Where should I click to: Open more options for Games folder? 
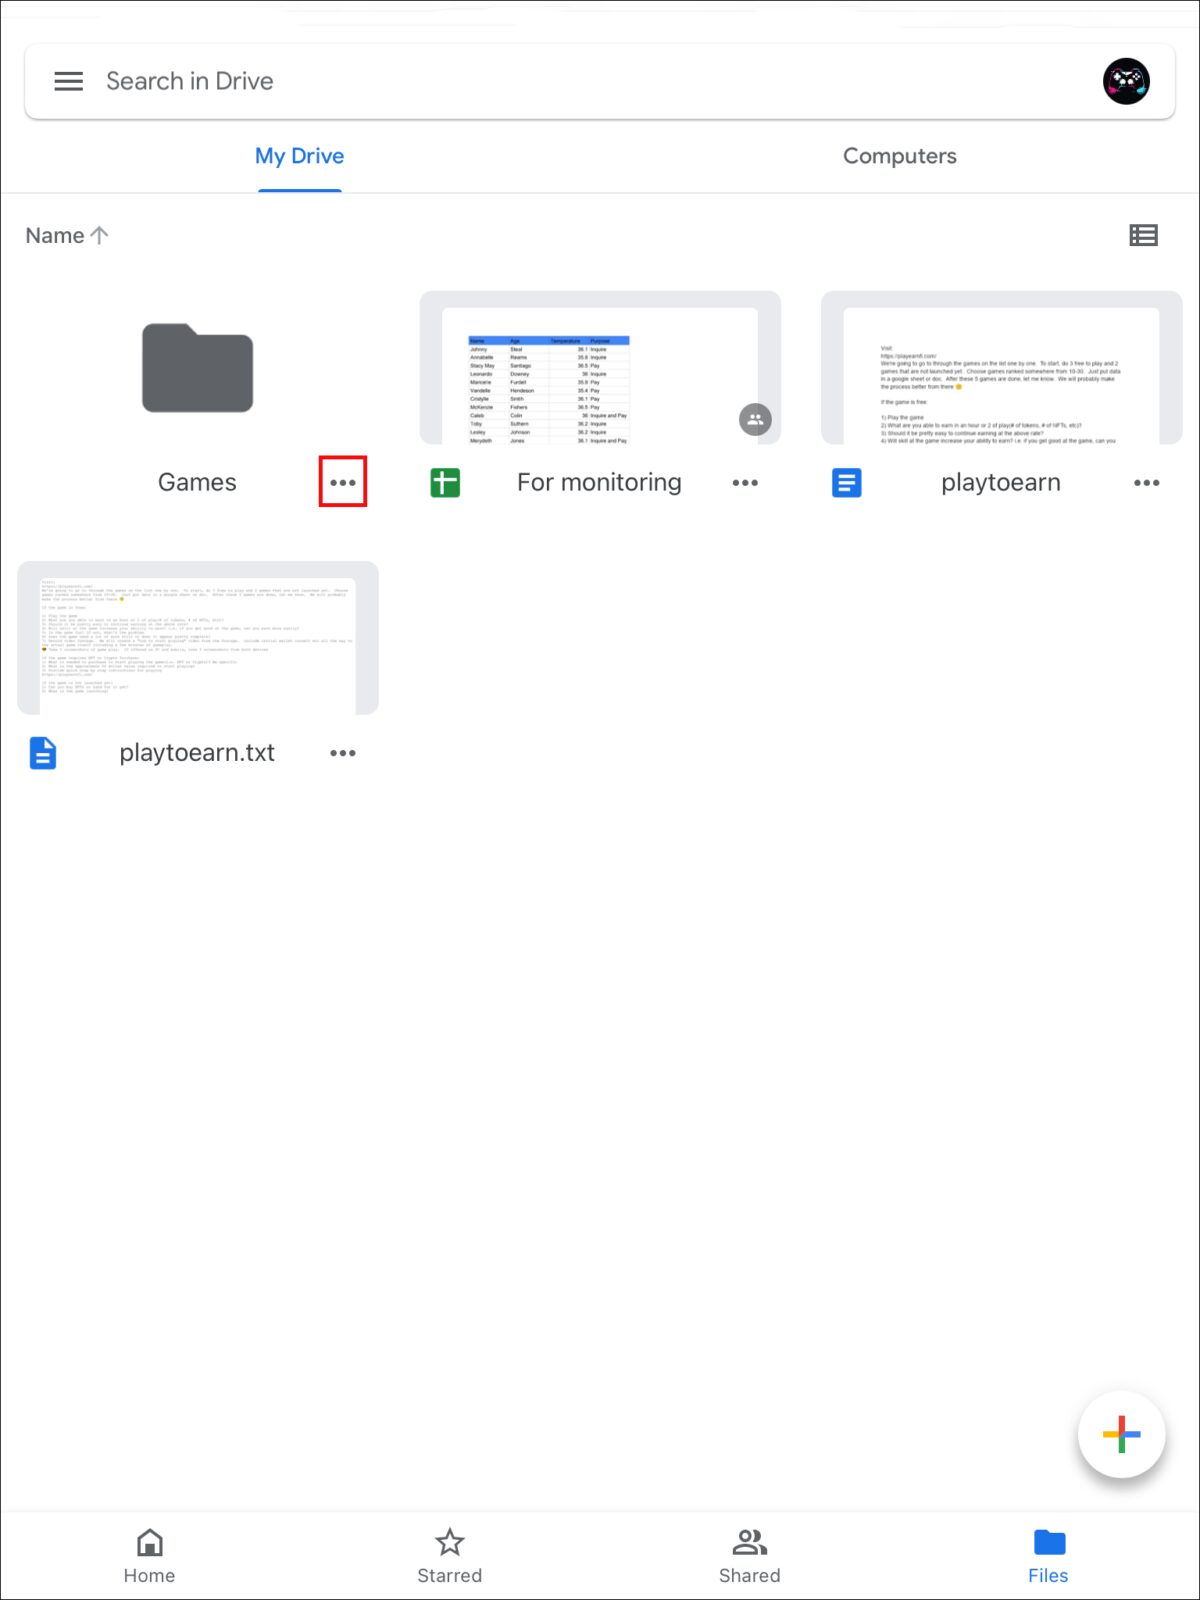coord(343,482)
